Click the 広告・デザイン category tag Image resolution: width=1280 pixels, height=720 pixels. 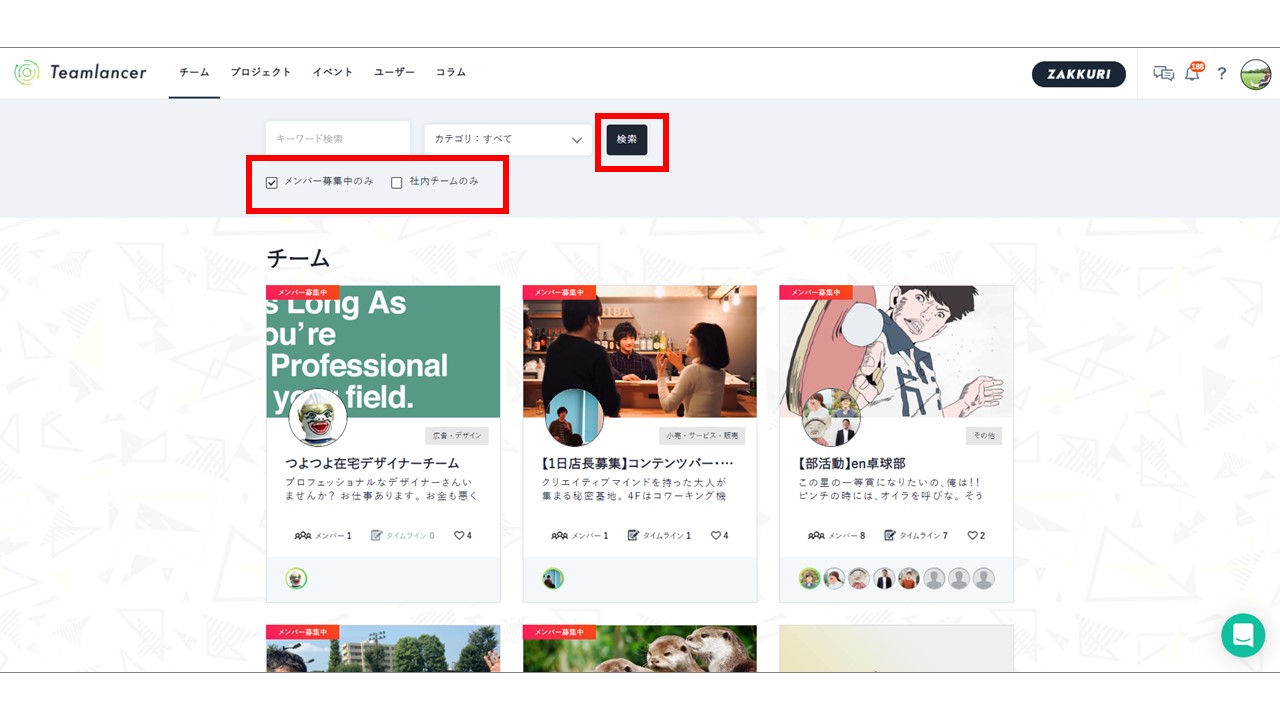coord(457,436)
